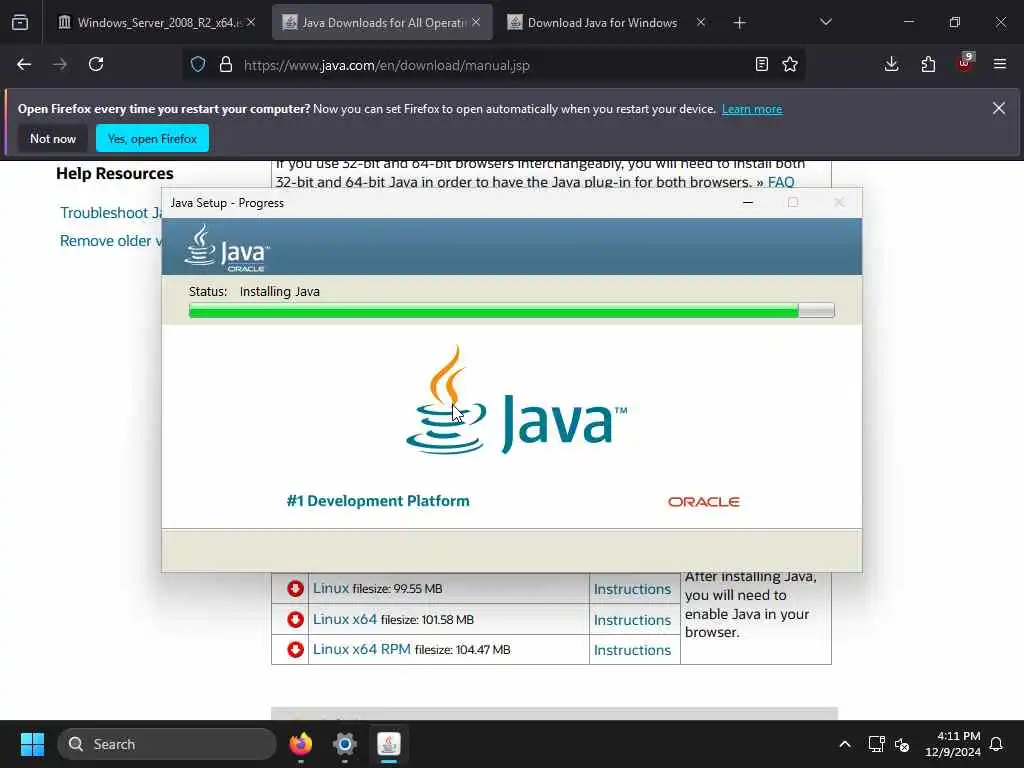Click red download icon beside Linux x64 RPM
Viewport: 1024px width, 768px height.
pos(295,650)
